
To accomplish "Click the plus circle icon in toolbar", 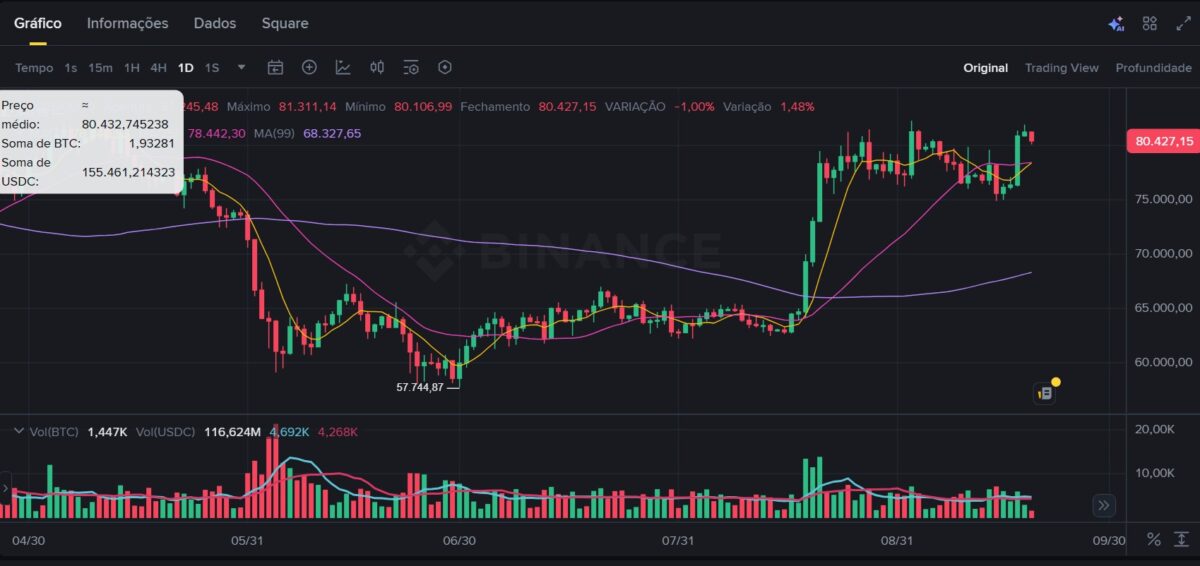I will coord(309,68).
